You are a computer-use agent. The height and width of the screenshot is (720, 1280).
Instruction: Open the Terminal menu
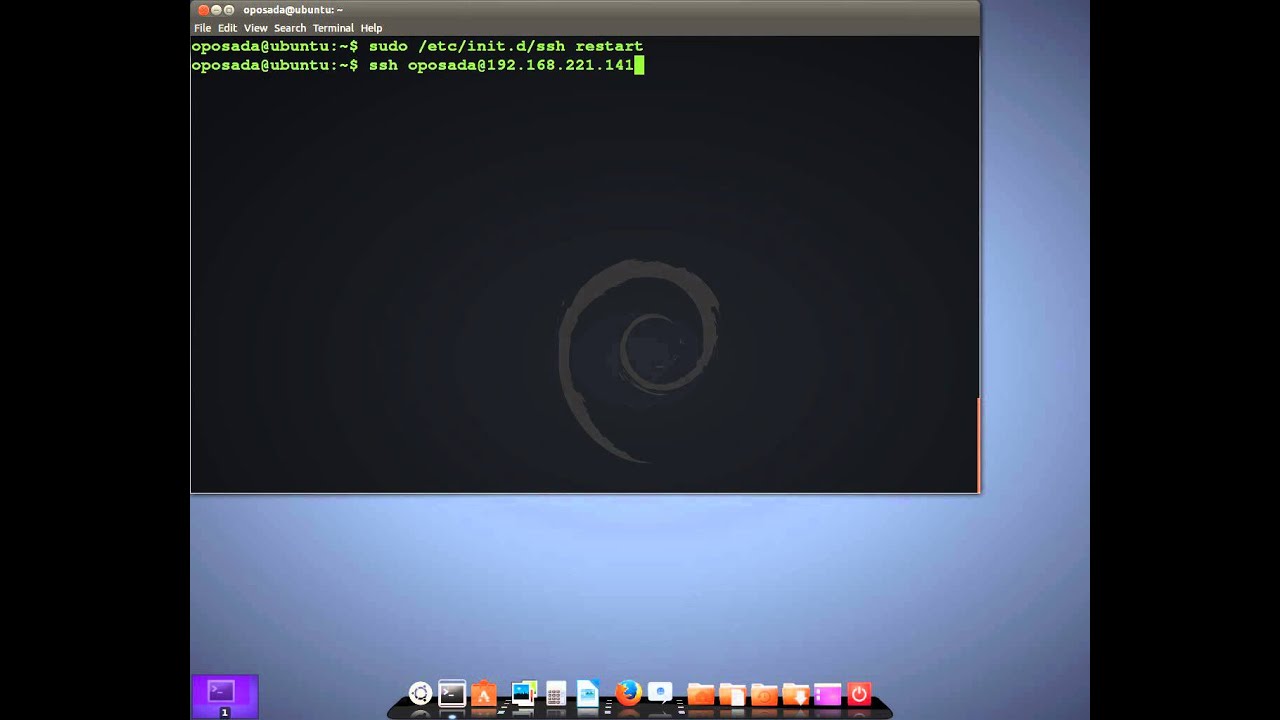333,28
